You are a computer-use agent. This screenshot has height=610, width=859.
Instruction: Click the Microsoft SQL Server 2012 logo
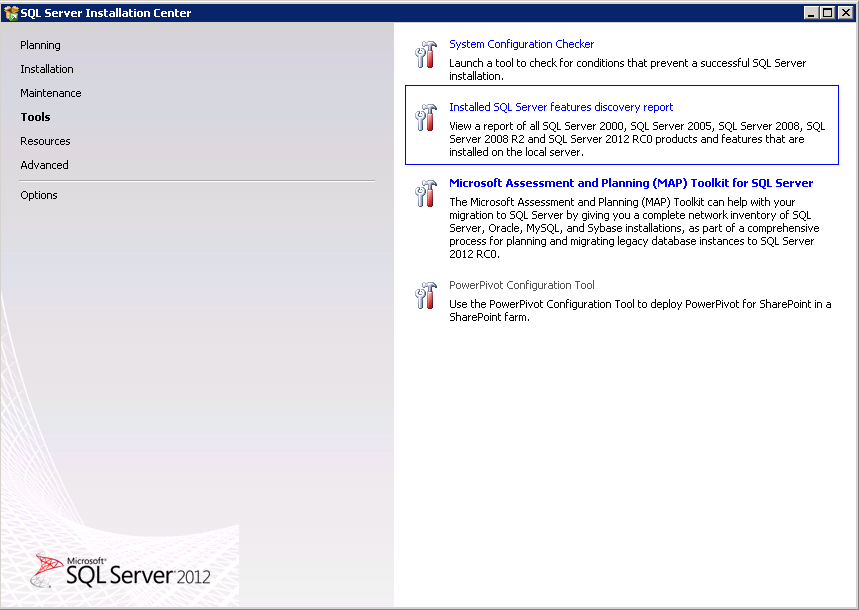[120, 570]
